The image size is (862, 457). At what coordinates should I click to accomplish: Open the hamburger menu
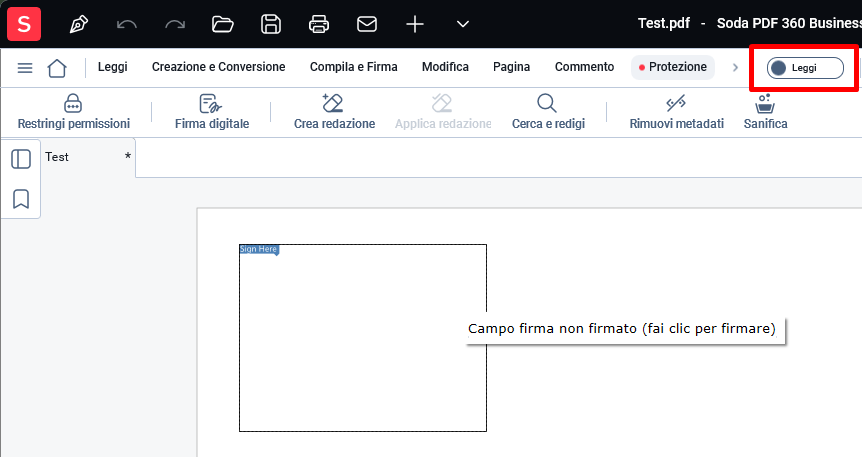coord(25,68)
